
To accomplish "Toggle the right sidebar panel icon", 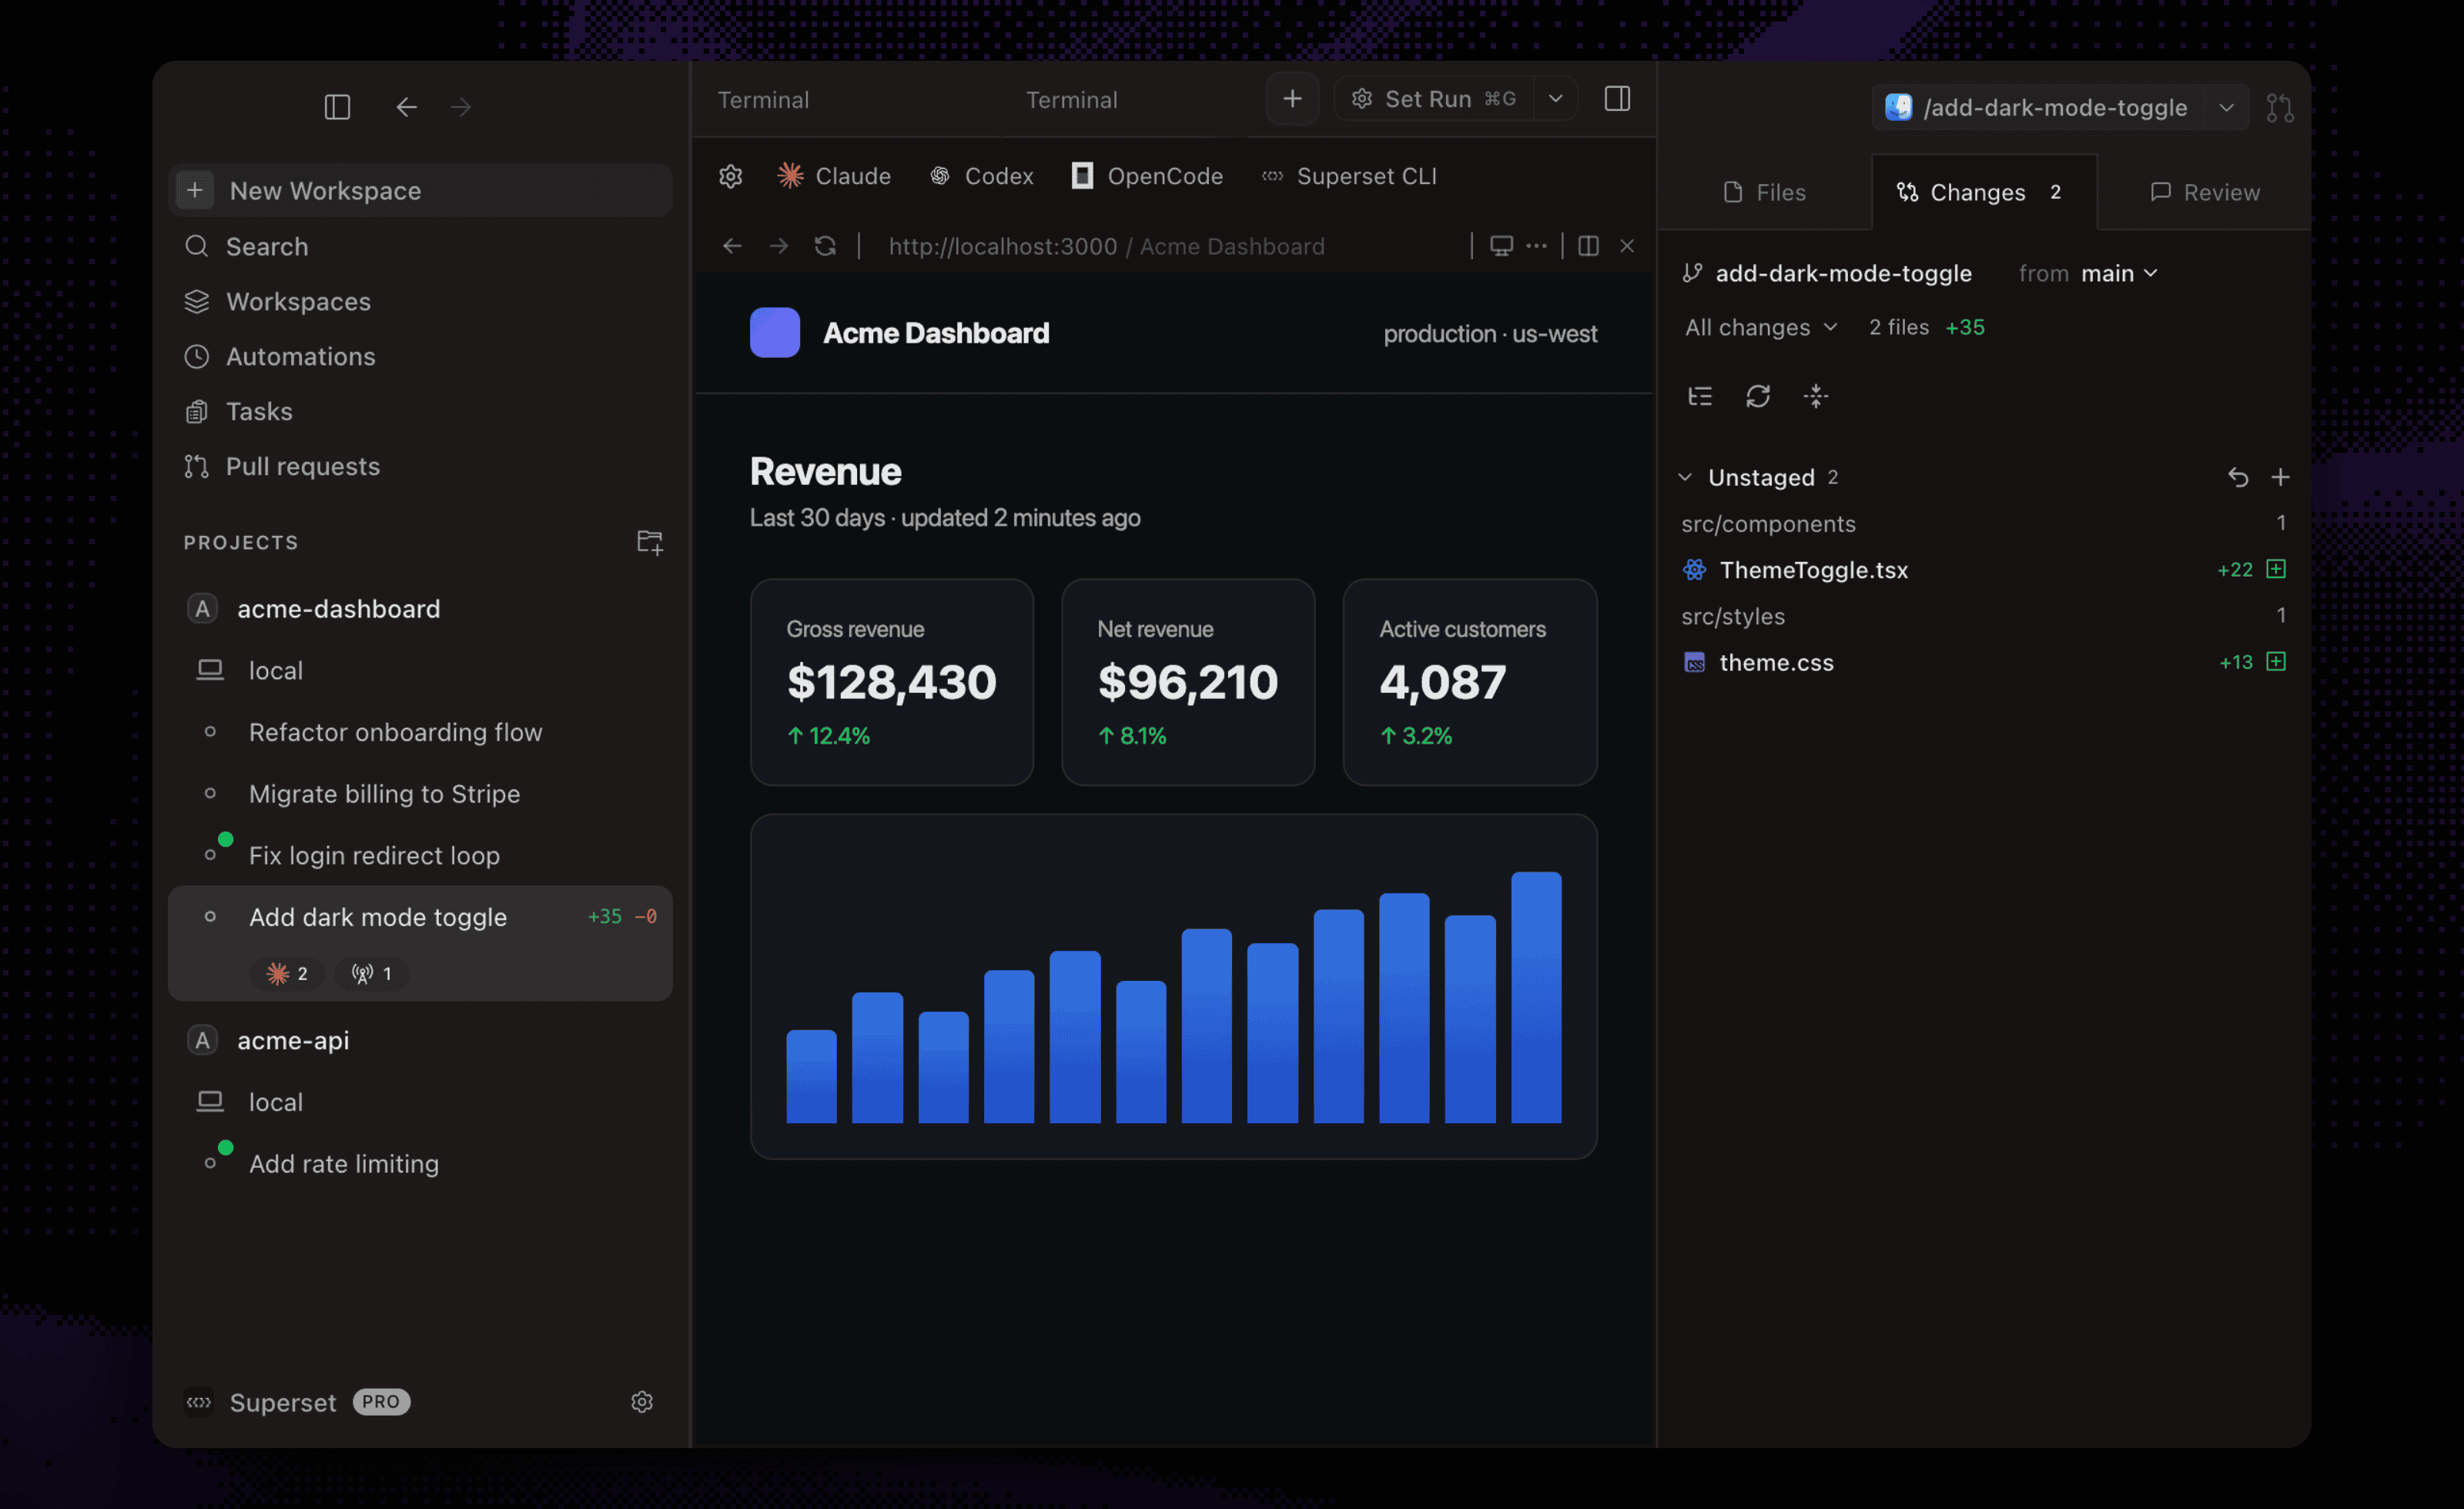I will (x=1617, y=99).
